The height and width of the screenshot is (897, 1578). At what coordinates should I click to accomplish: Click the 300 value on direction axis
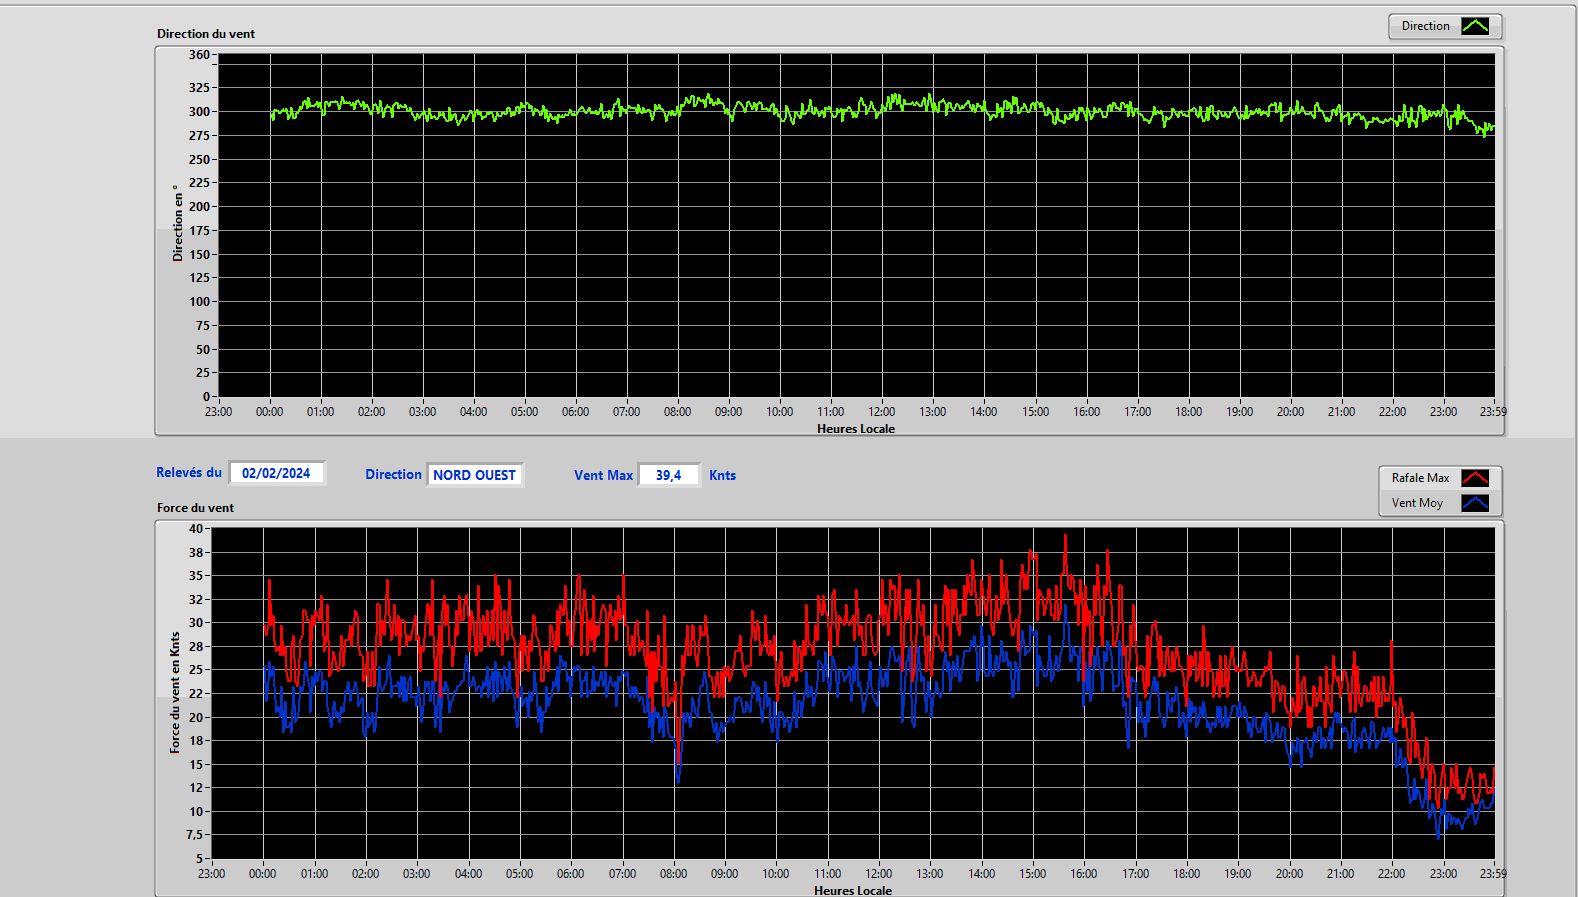(x=199, y=111)
